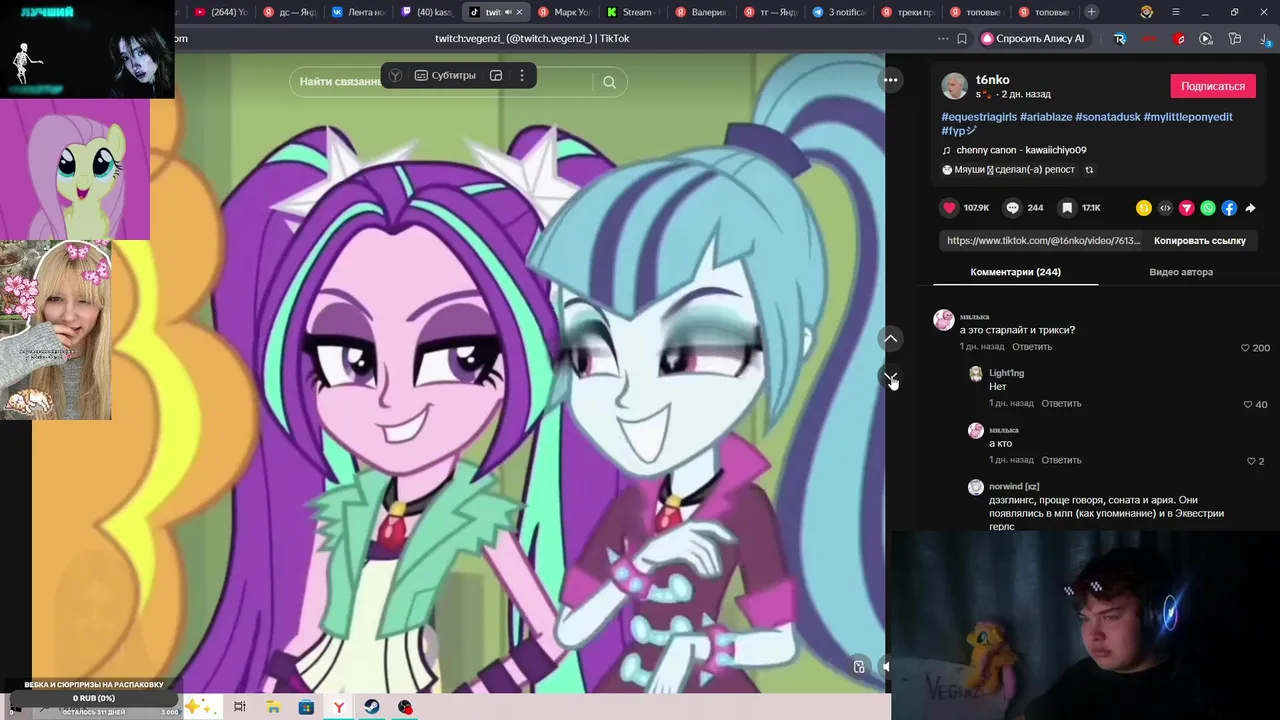Open the #sonatadusk hashtag

click(1108, 117)
